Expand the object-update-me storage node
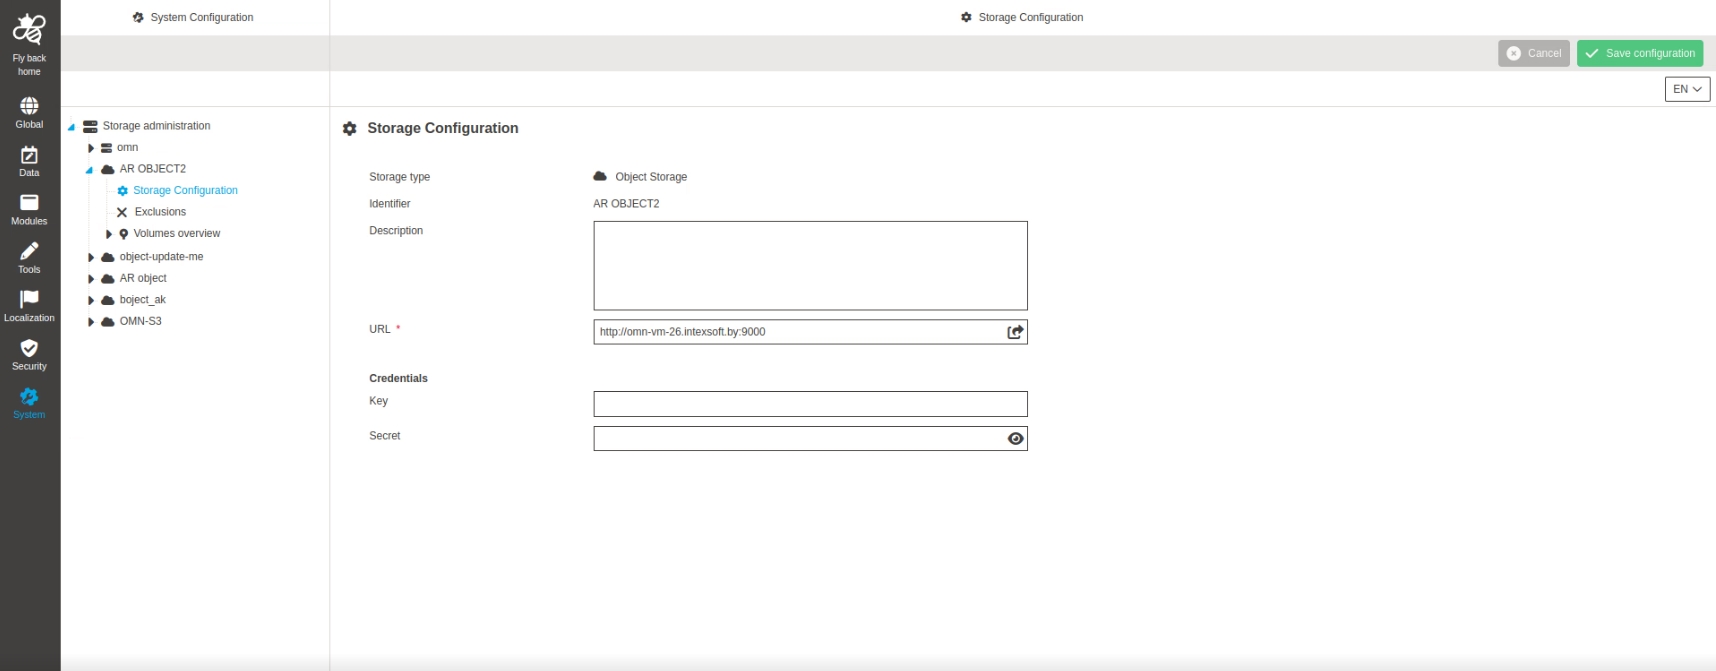Screen dimensions: 1716x671 [91, 257]
